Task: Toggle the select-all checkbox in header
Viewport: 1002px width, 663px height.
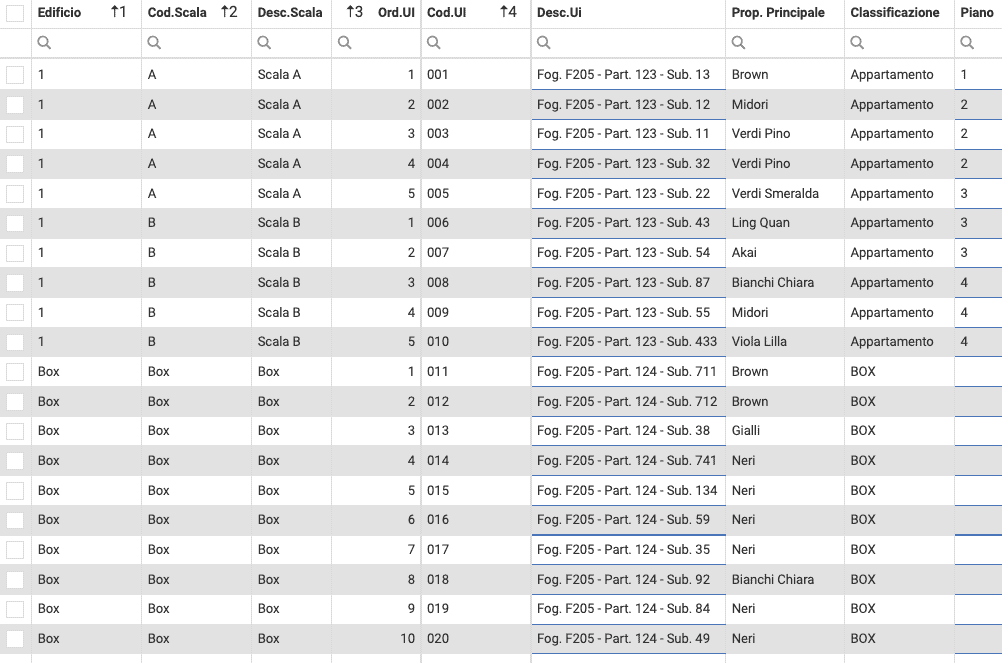Action: [15, 13]
